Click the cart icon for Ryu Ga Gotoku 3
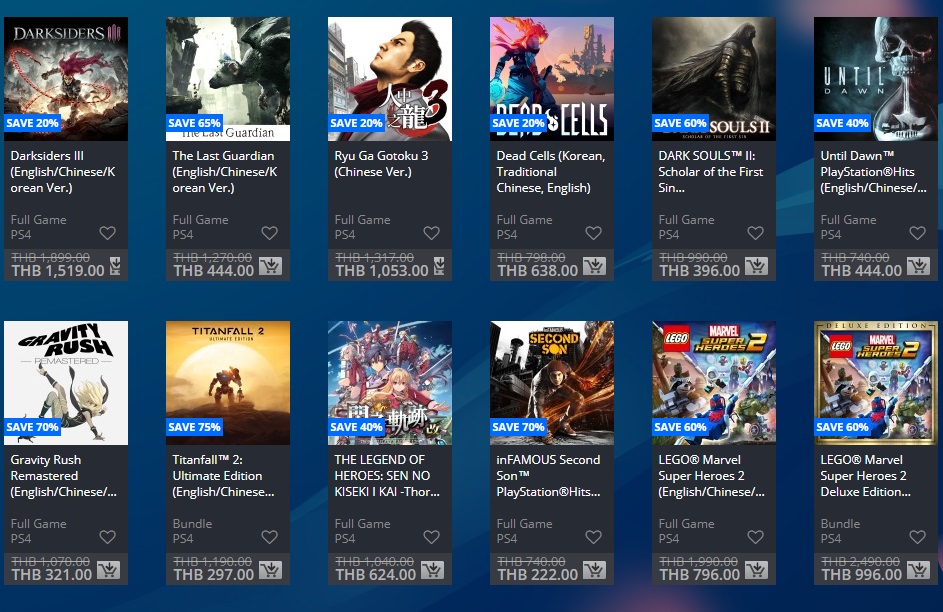 440,266
